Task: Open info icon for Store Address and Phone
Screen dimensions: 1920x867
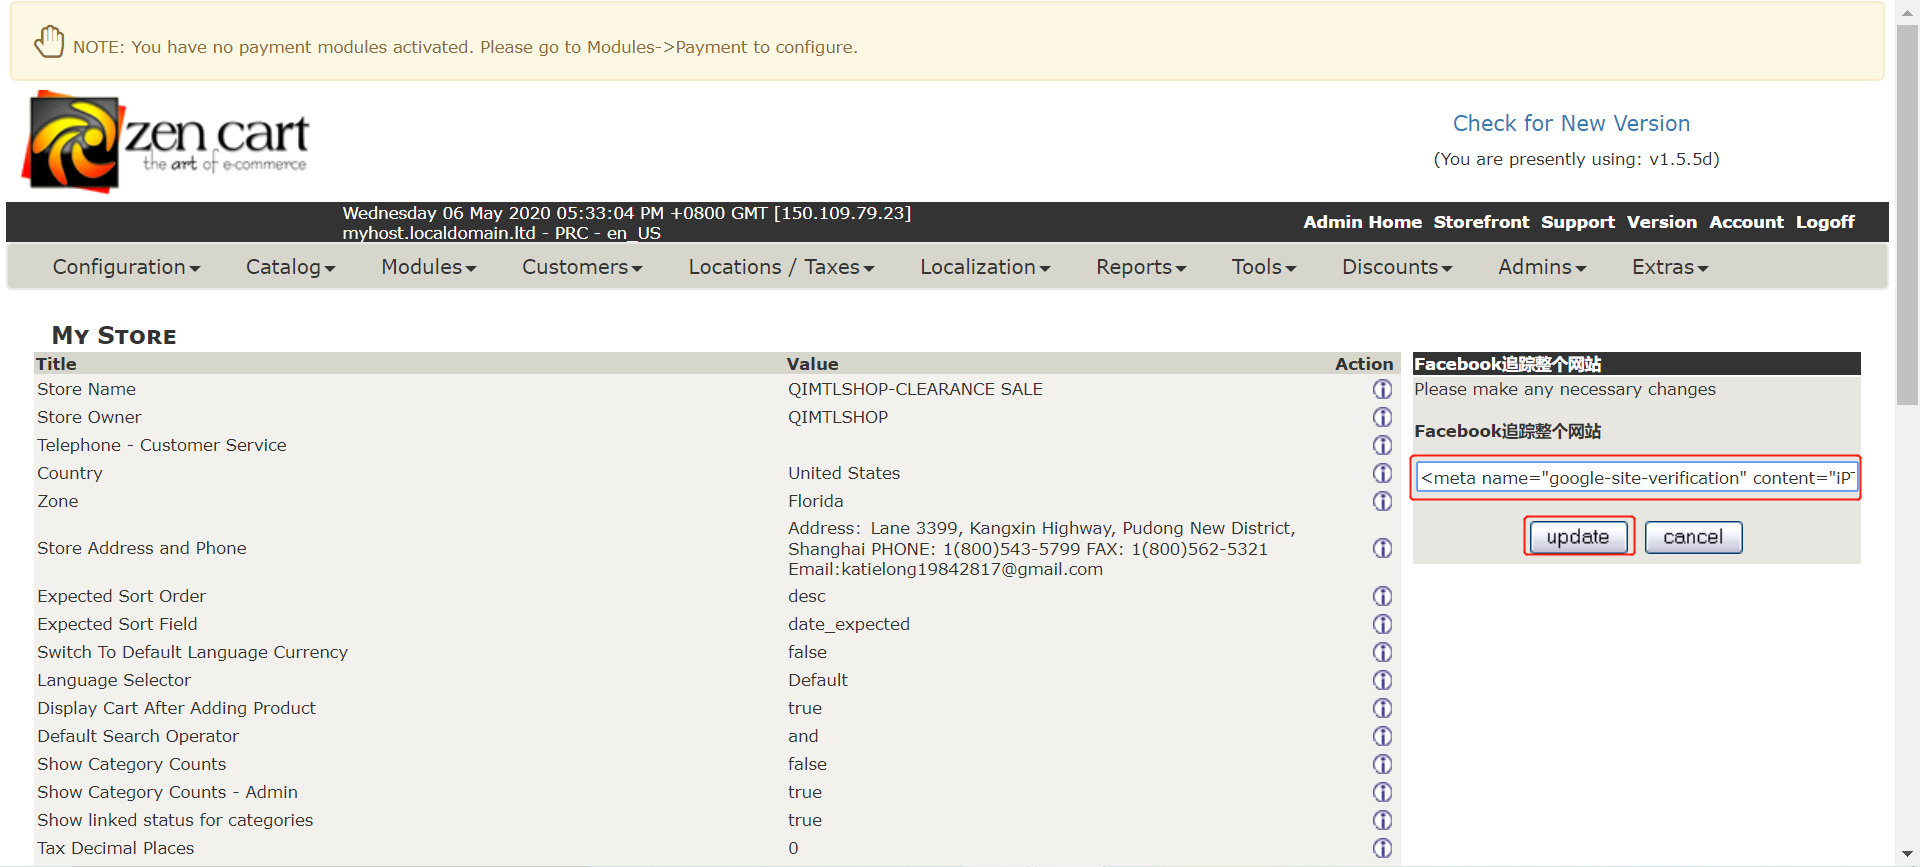Action: [1382, 548]
